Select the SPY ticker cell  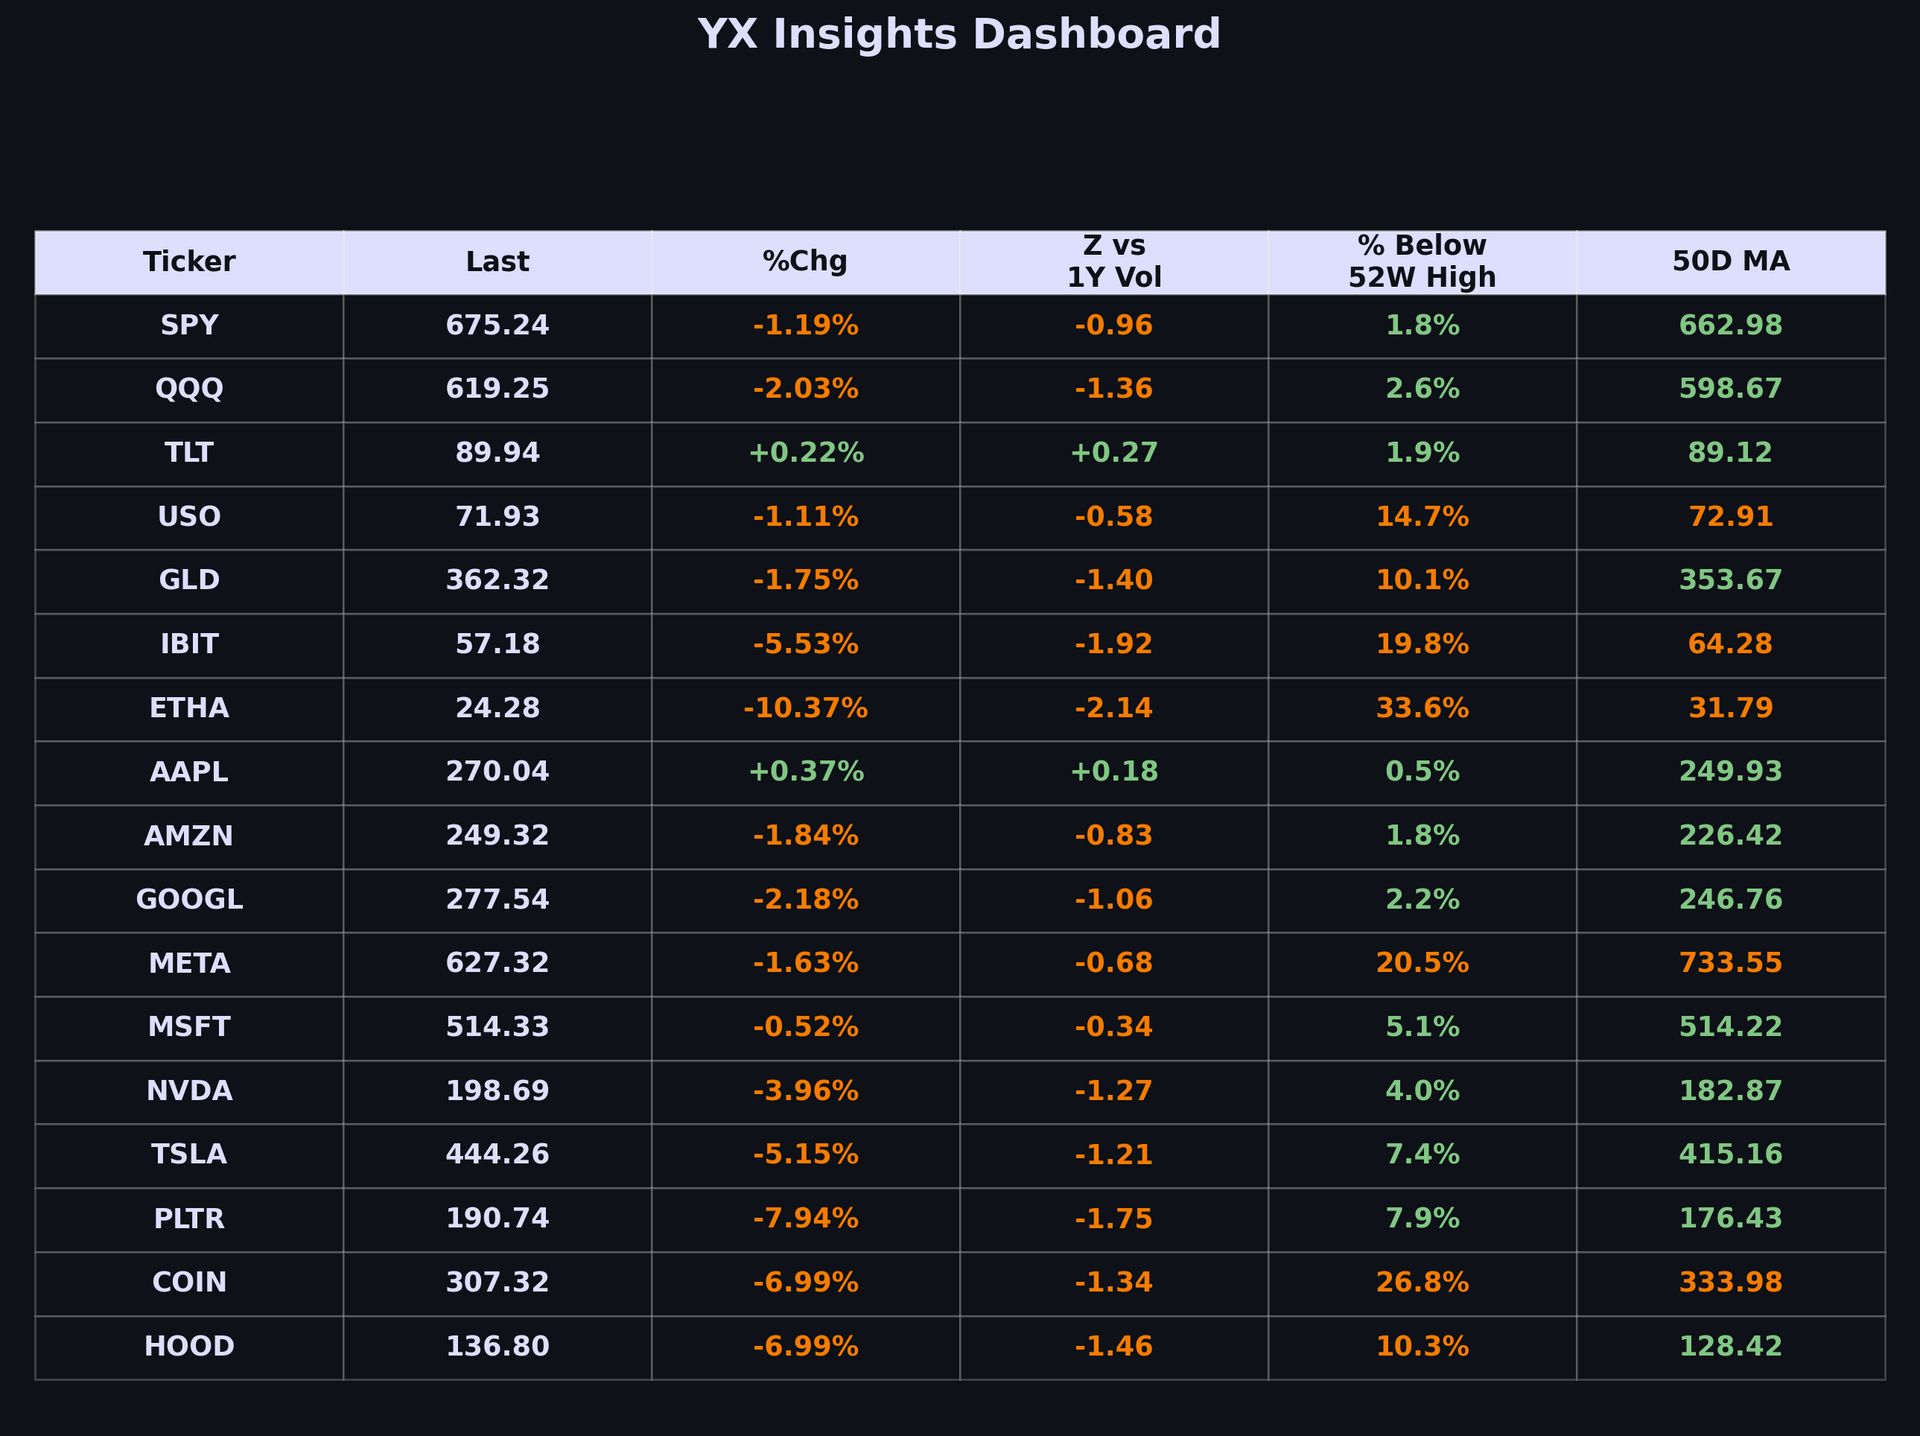[x=189, y=326]
